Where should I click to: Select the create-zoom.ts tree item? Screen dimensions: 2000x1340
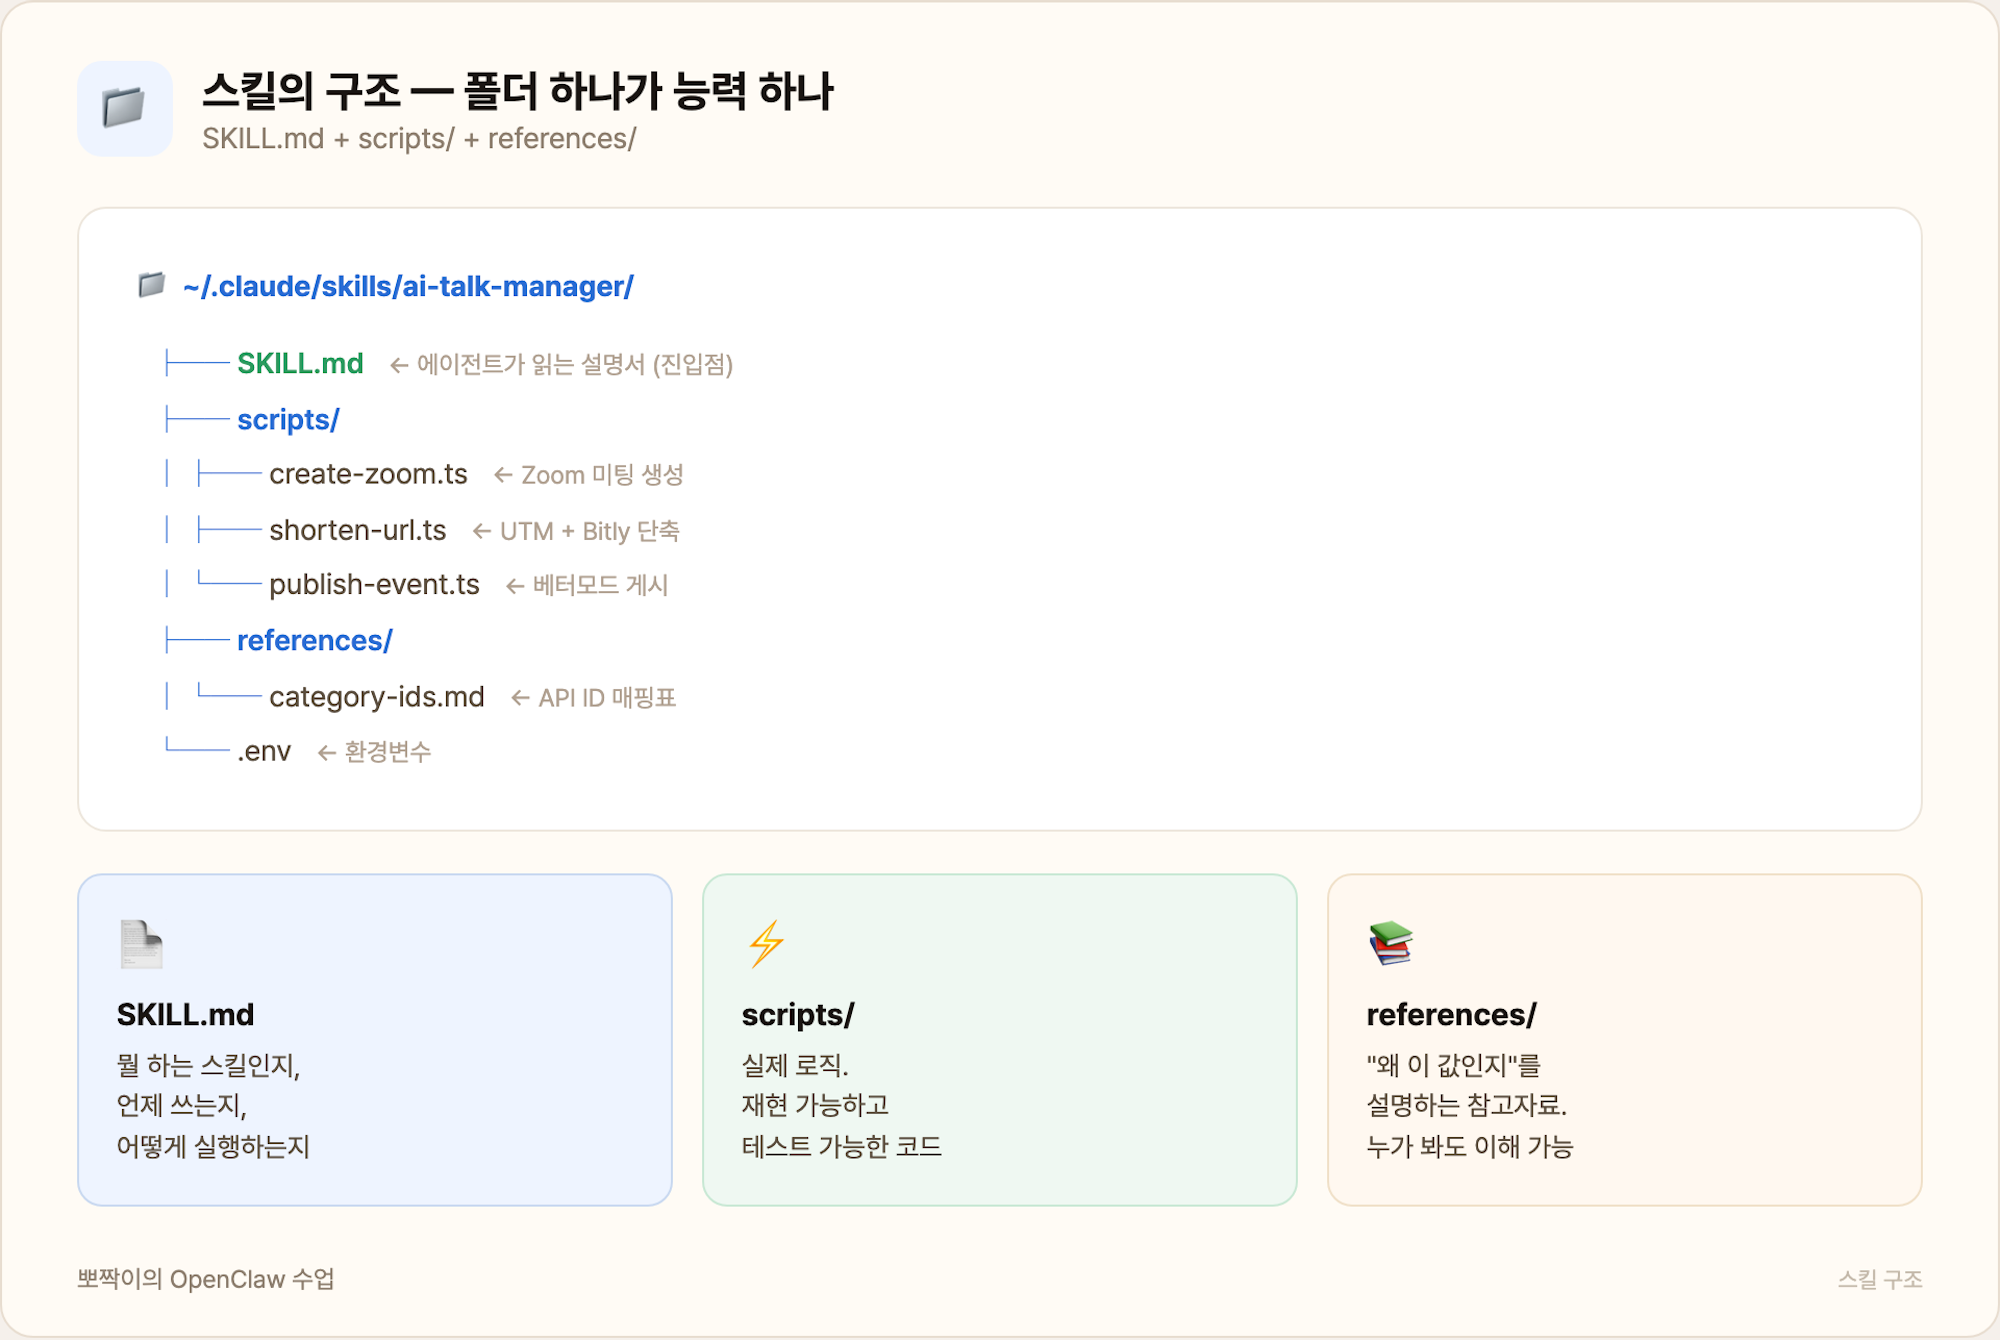(x=368, y=474)
